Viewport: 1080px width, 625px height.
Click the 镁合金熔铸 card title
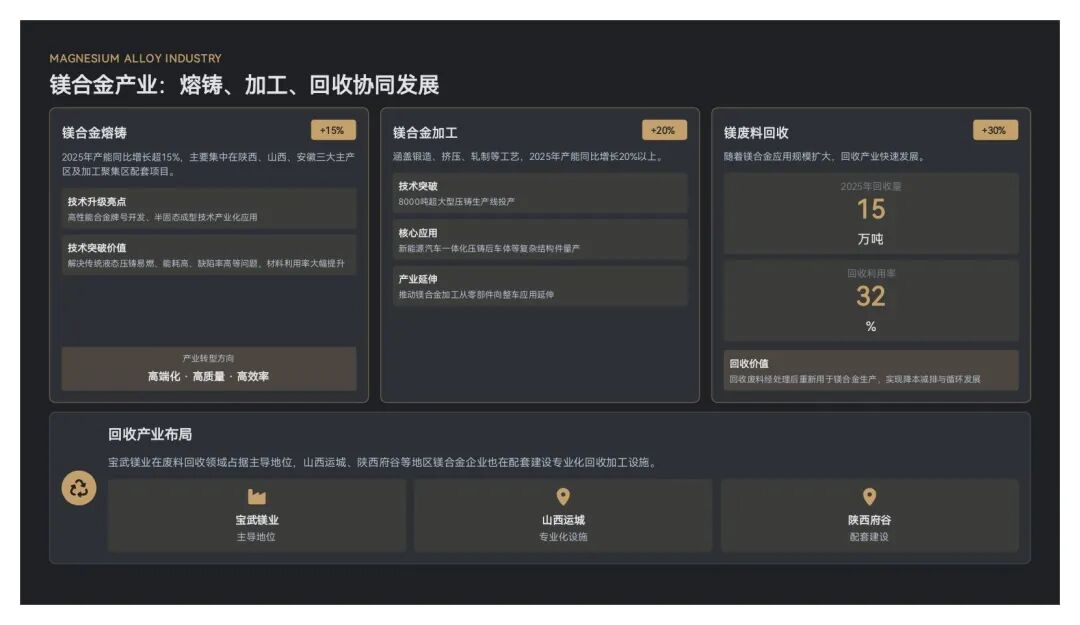click(x=94, y=132)
